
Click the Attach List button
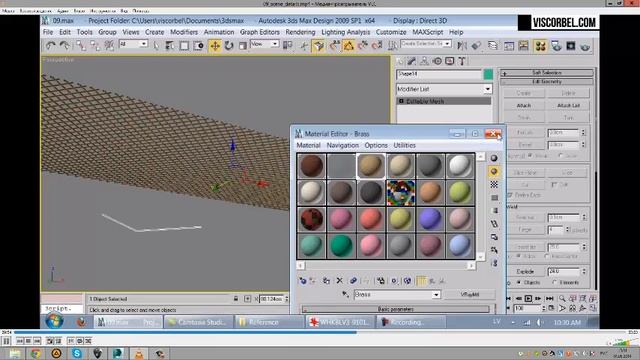[569, 105]
